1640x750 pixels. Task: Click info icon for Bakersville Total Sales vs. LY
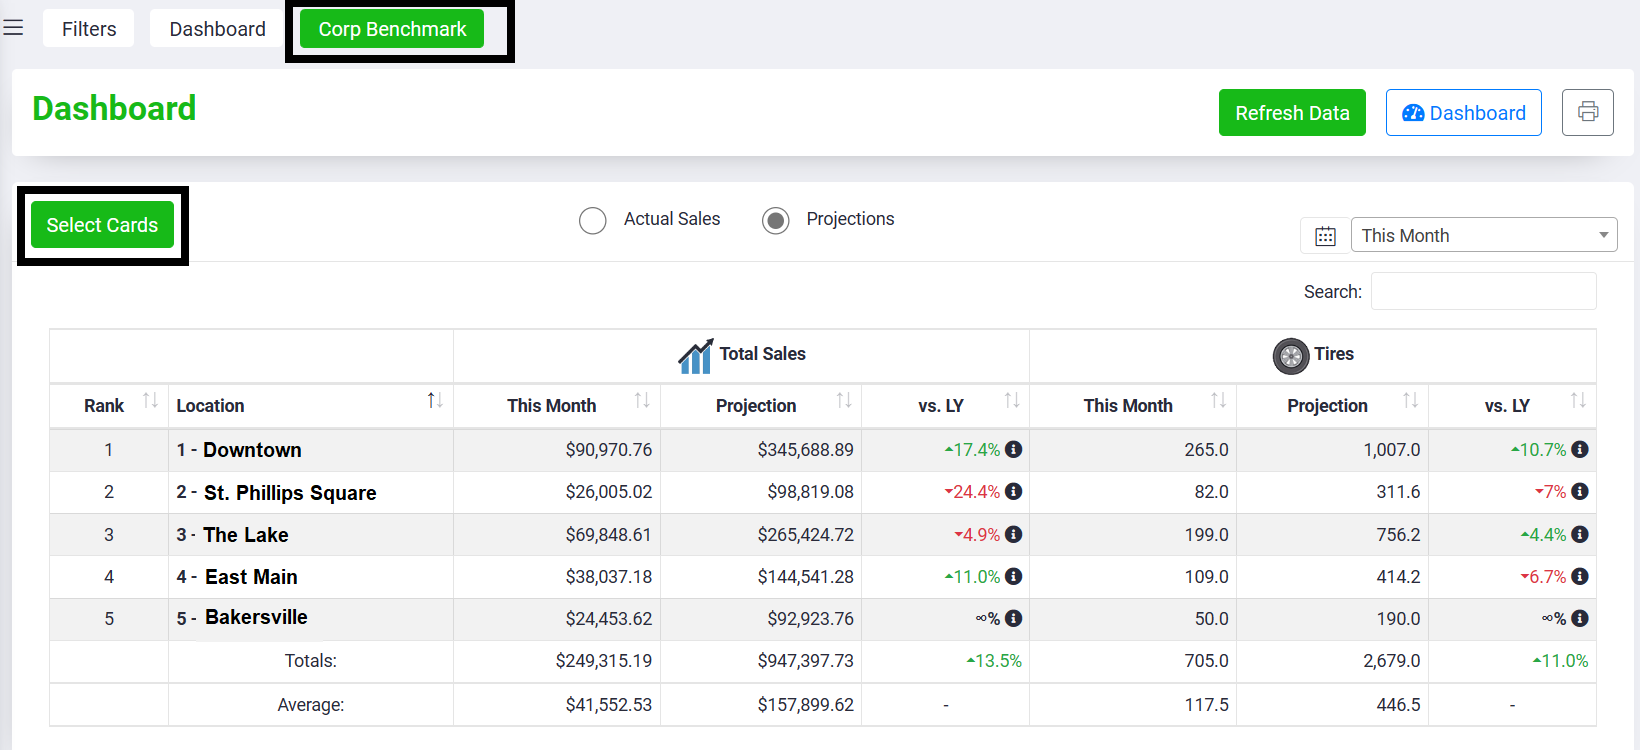tap(1014, 619)
